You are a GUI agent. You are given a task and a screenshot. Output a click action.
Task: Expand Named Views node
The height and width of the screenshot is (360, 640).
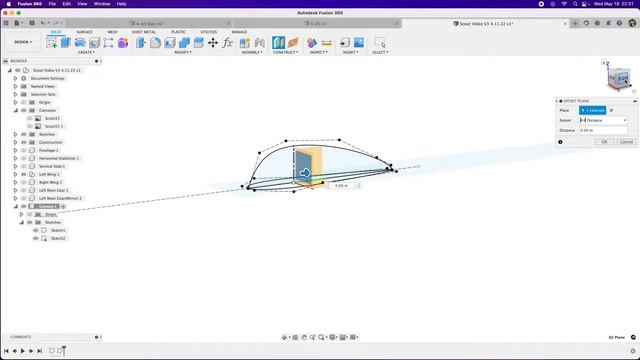click(x=16, y=87)
